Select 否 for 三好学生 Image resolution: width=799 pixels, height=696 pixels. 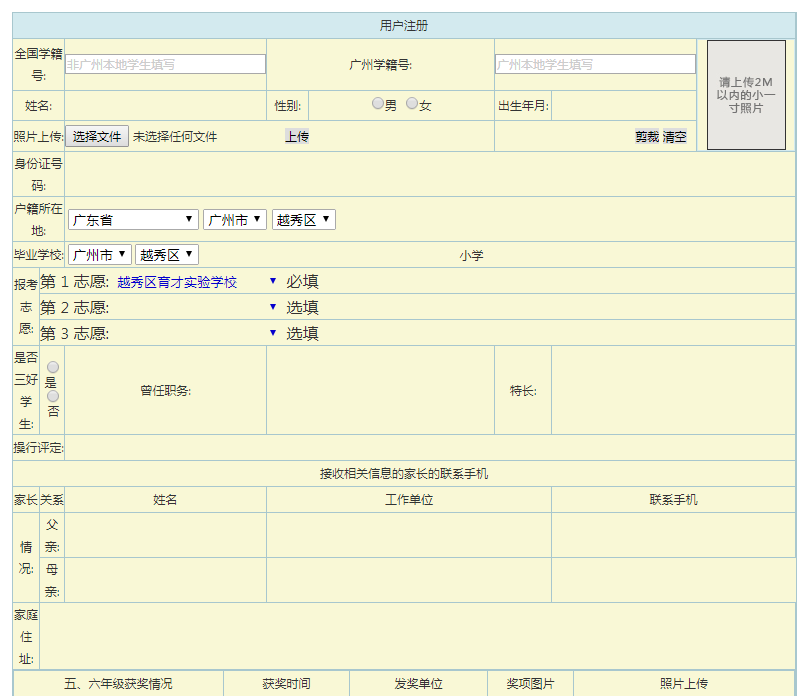(53, 397)
